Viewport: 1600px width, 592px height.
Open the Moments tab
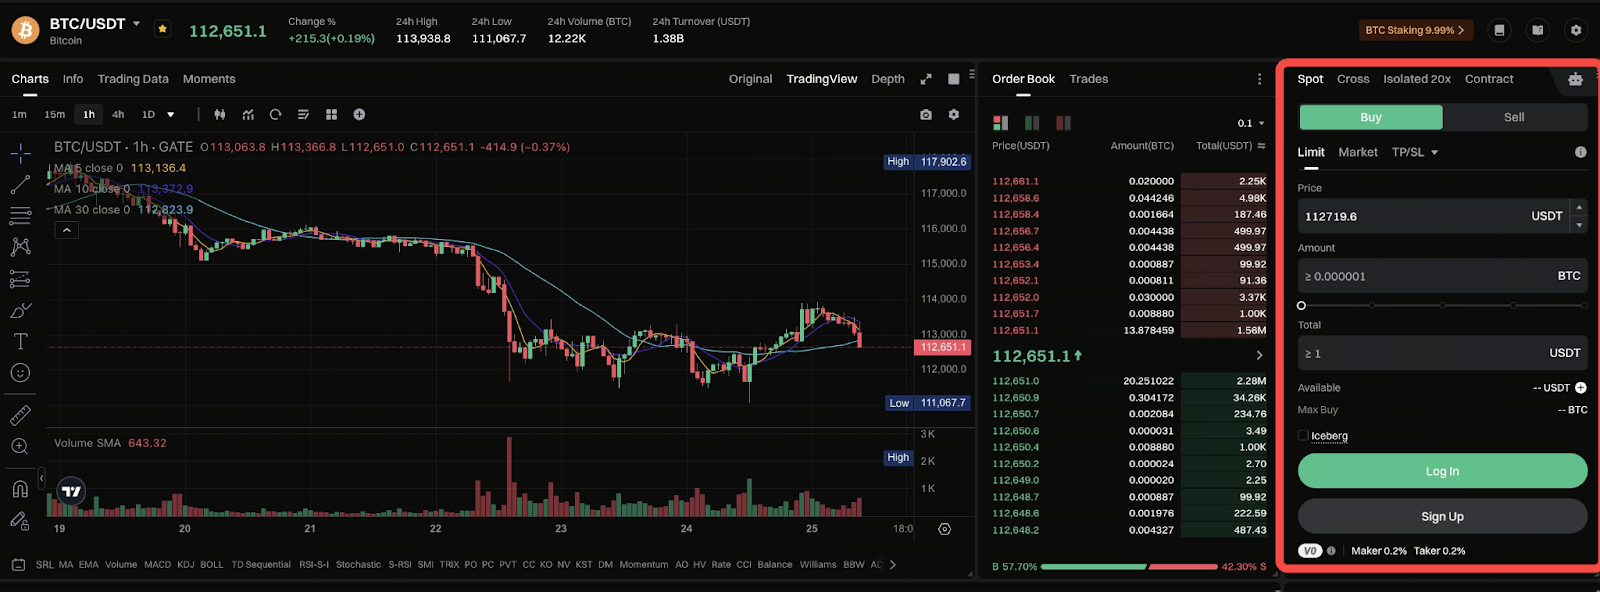click(209, 79)
